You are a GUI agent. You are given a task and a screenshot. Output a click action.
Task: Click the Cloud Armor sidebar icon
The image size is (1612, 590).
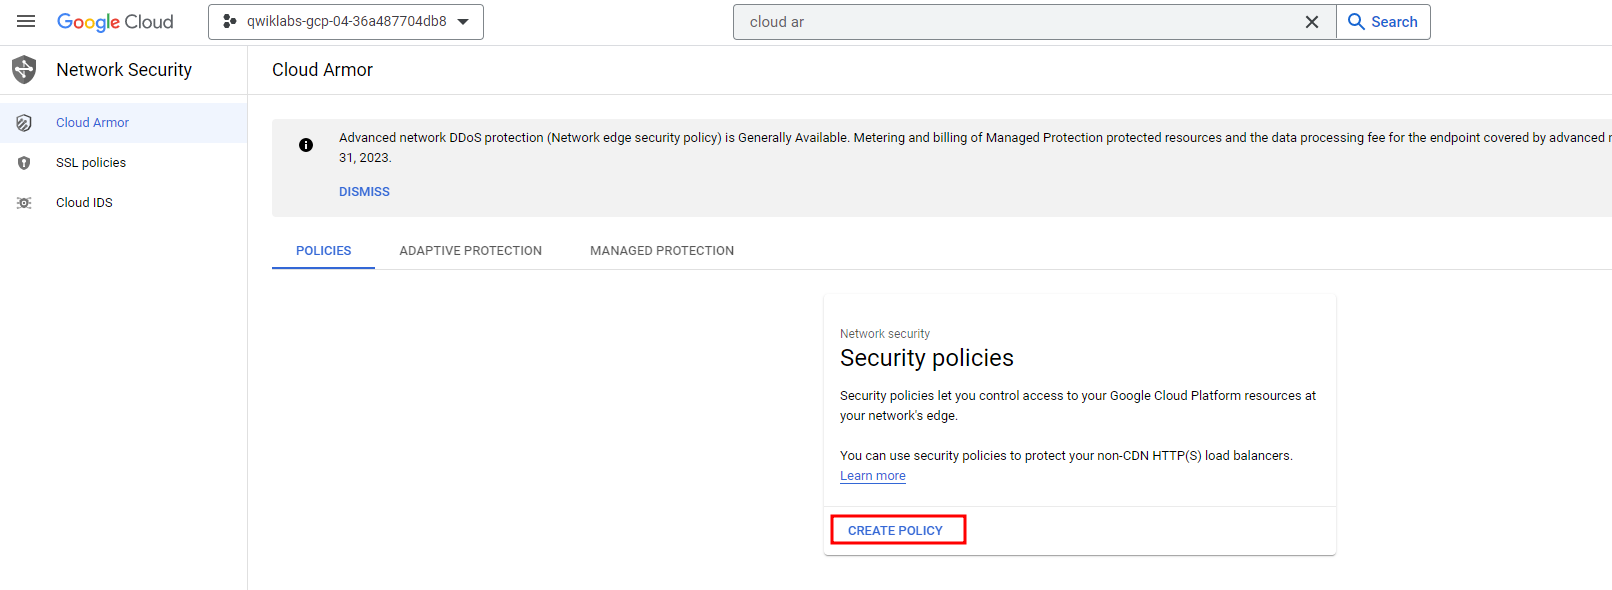24,123
